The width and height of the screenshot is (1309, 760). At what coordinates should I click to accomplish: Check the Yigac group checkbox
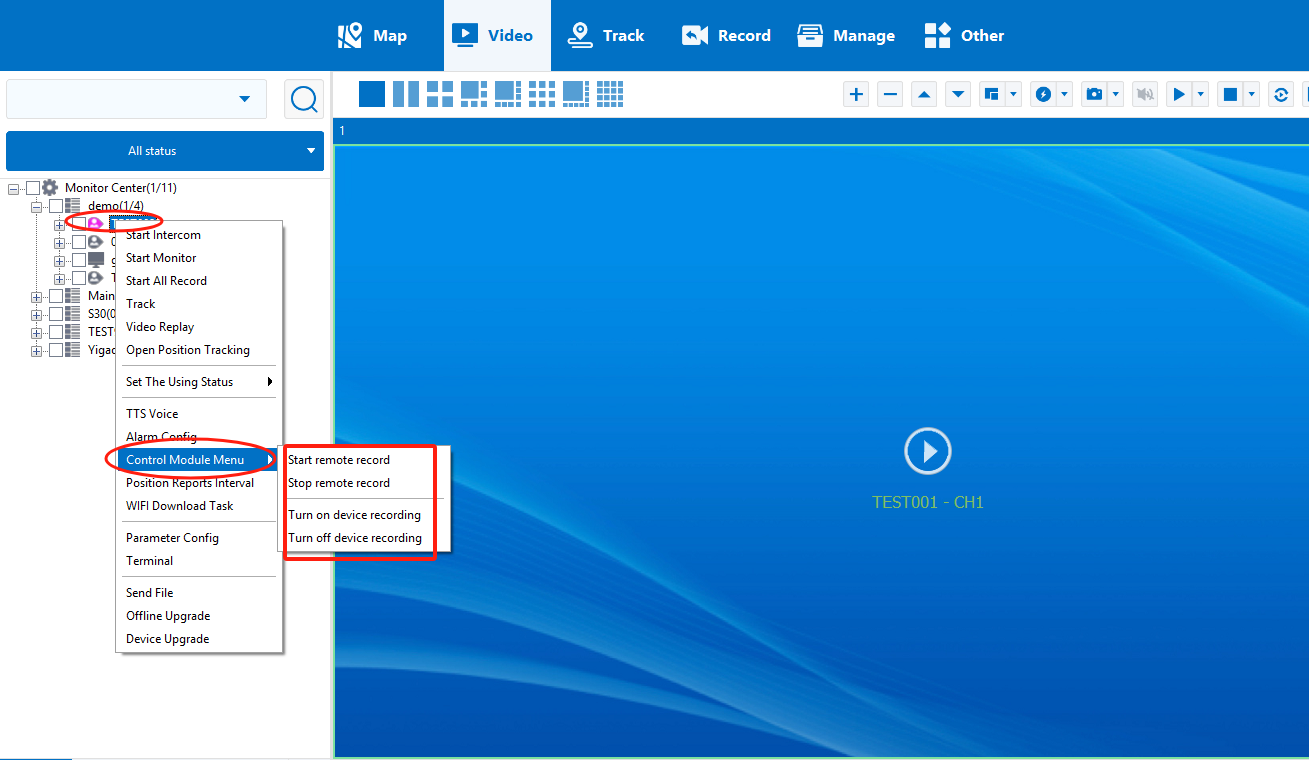56,351
